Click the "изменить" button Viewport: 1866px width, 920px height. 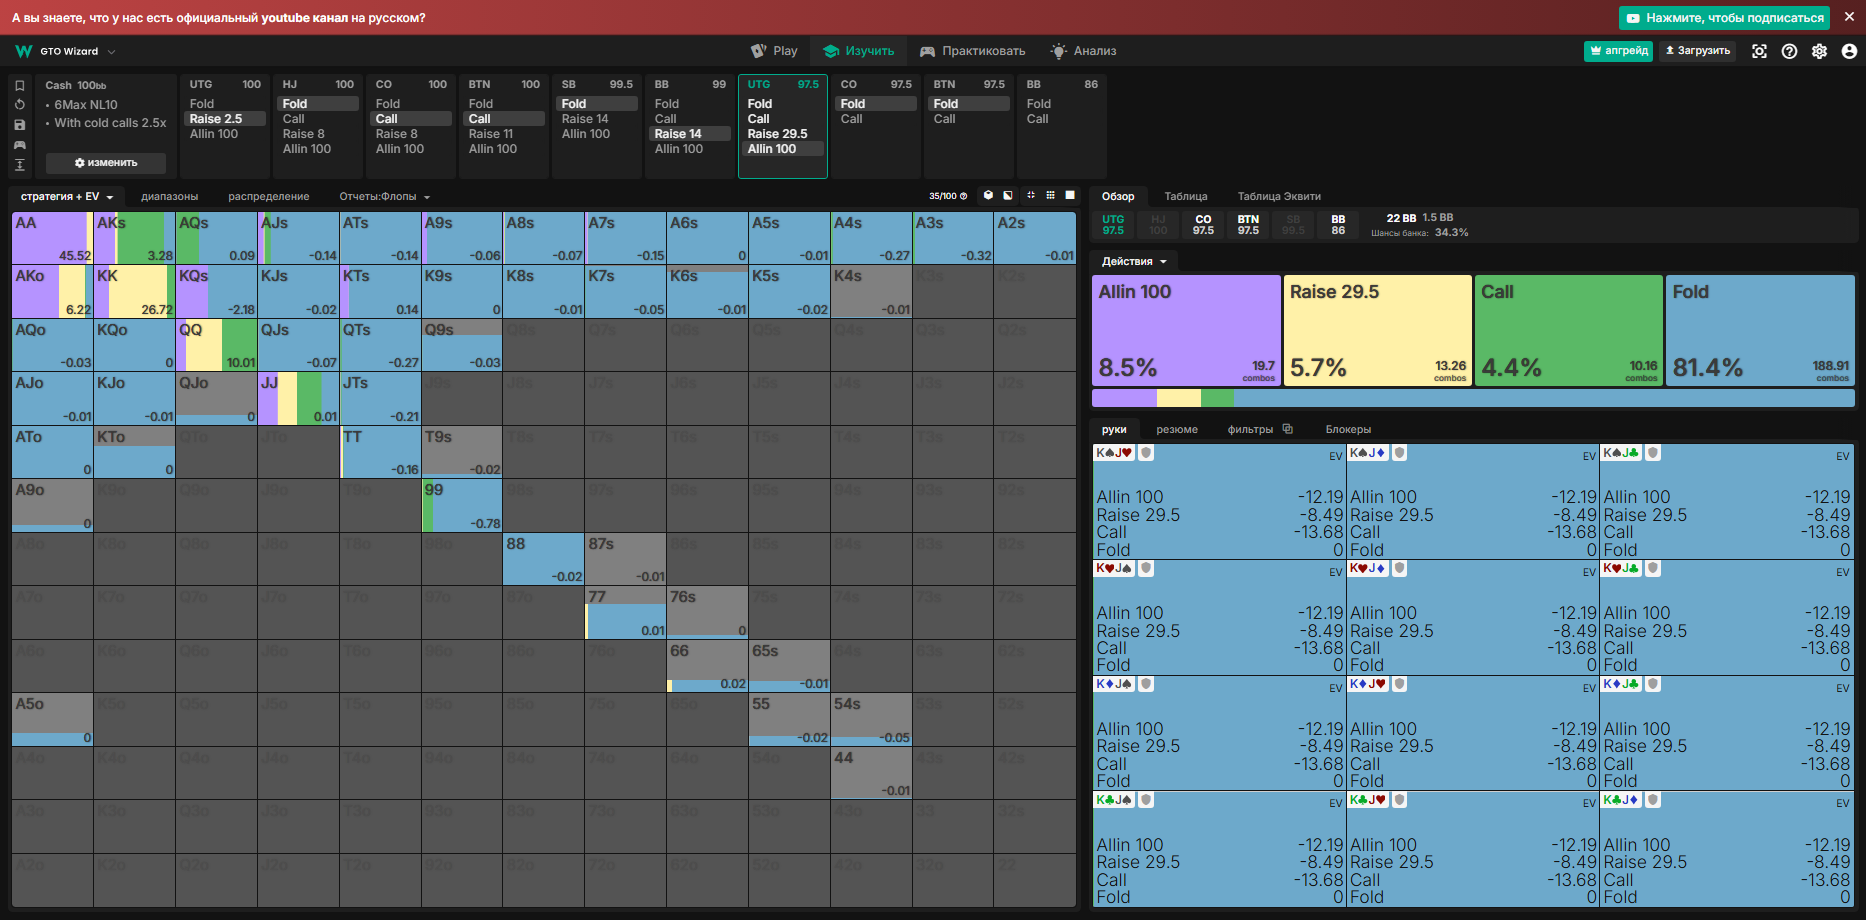point(106,163)
